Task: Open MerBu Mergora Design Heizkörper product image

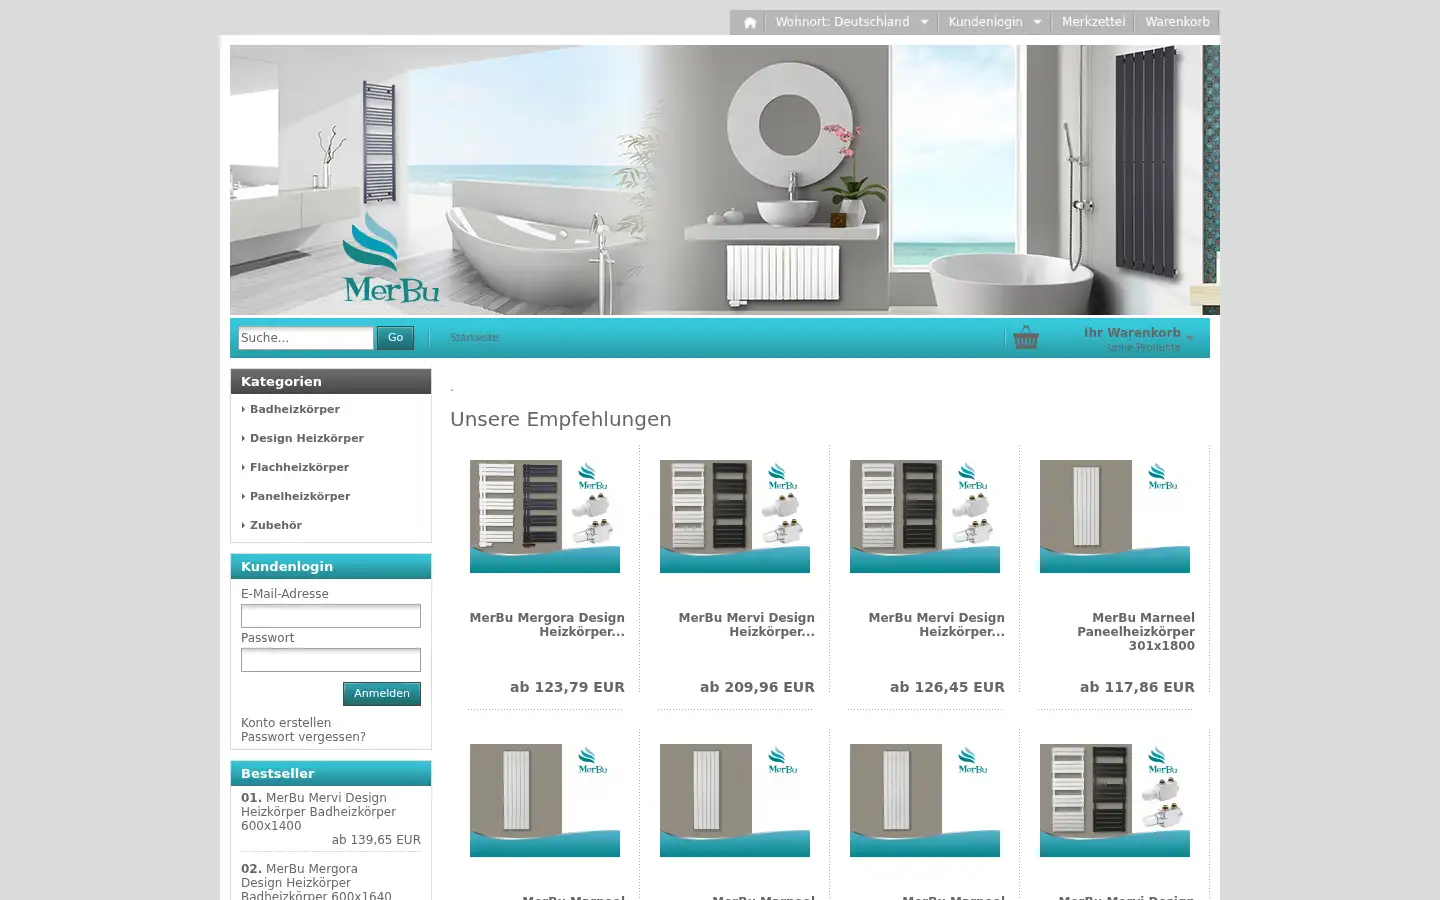Action: [545, 516]
